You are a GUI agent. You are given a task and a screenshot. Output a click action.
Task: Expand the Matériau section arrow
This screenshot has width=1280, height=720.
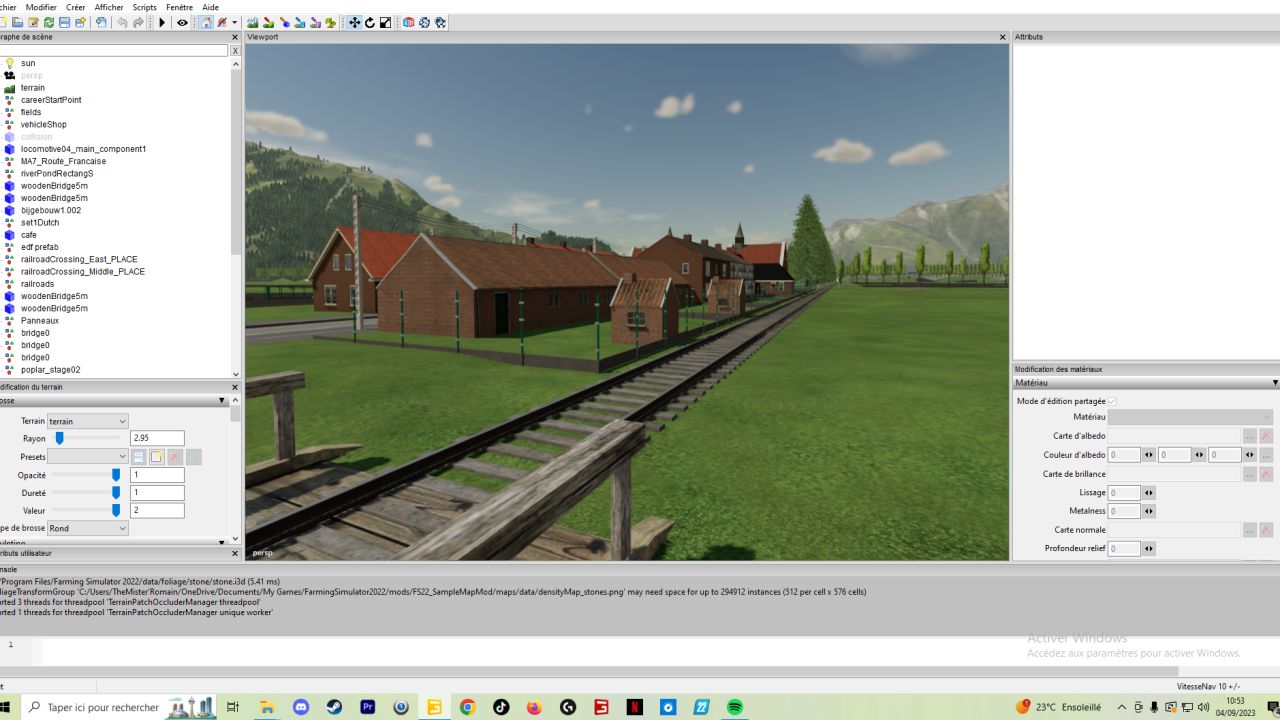pos(1275,383)
